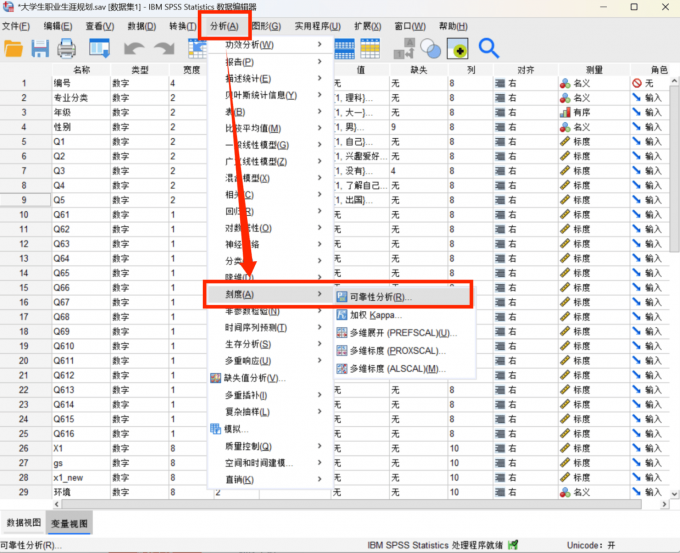This screenshot has height=553, width=680.
Task: Click the vertical scrollbar down arrow
Action: (x=674, y=494)
